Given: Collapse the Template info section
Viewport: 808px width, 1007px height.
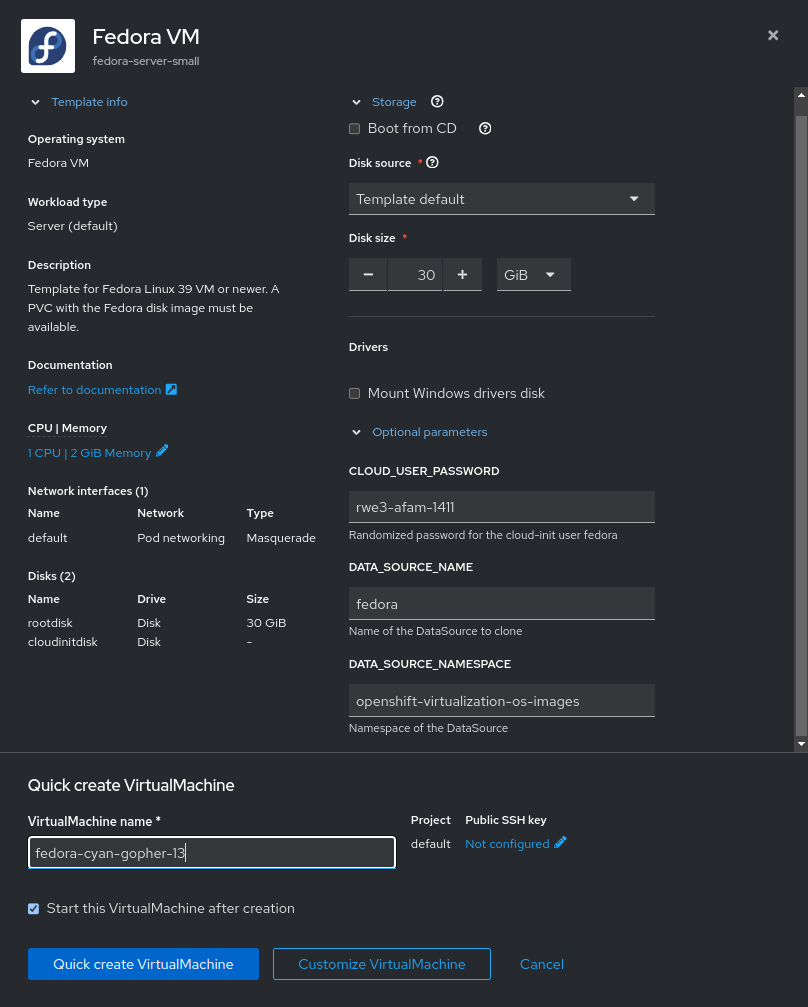Looking at the screenshot, I should click(x=35, y=101).
